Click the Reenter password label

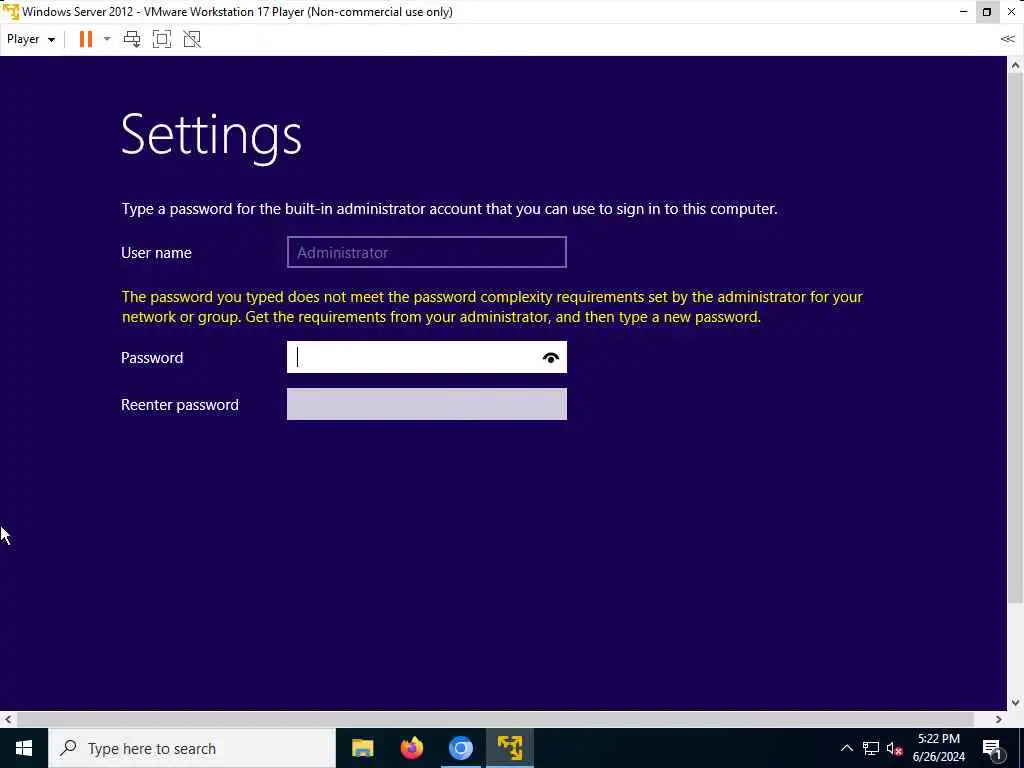click(180, 405)
